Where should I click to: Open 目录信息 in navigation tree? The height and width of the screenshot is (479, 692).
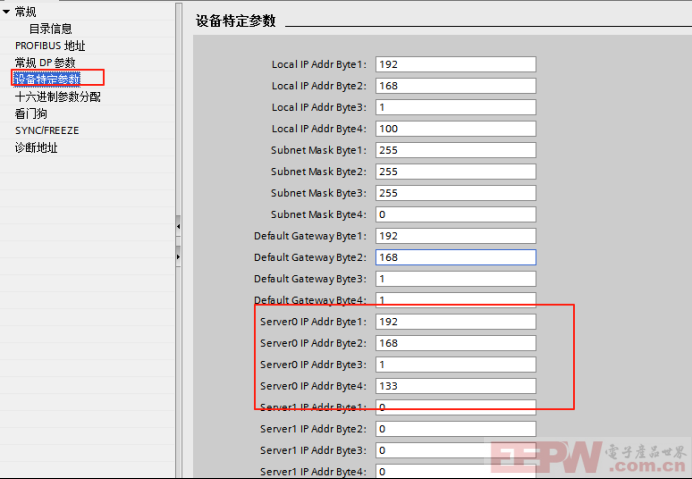coord(50,29)
